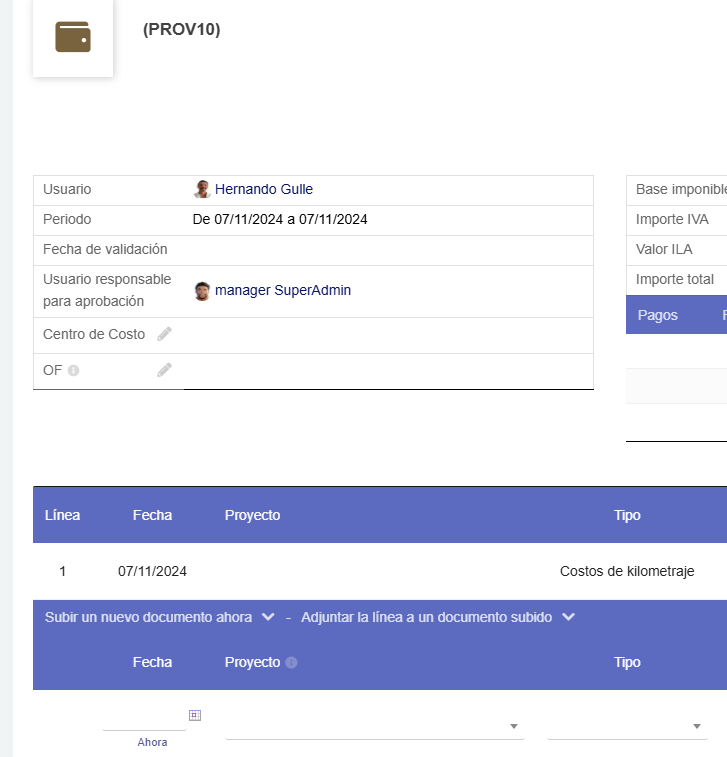The image size is (727, 757).
Task: Click the expense report wallet icon
Action: coord(73,37)
